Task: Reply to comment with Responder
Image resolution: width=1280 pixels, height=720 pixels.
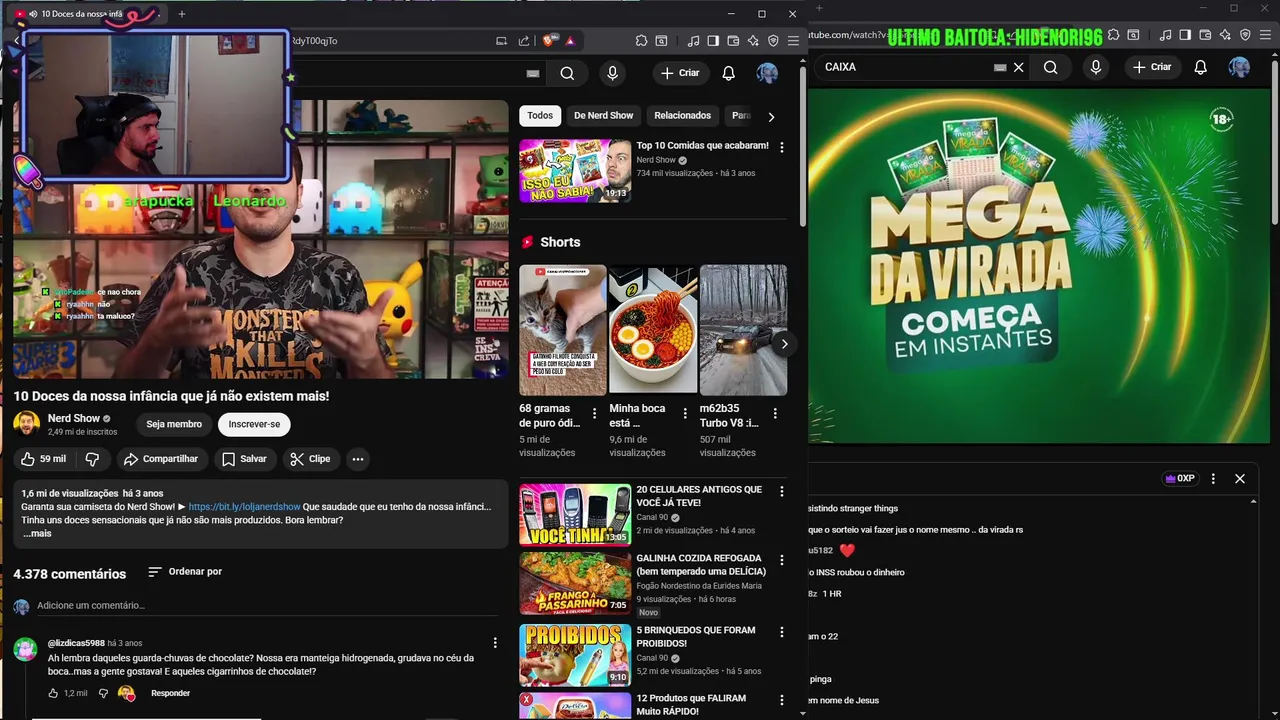Action: pyautogui.click(x=170, y=693)
